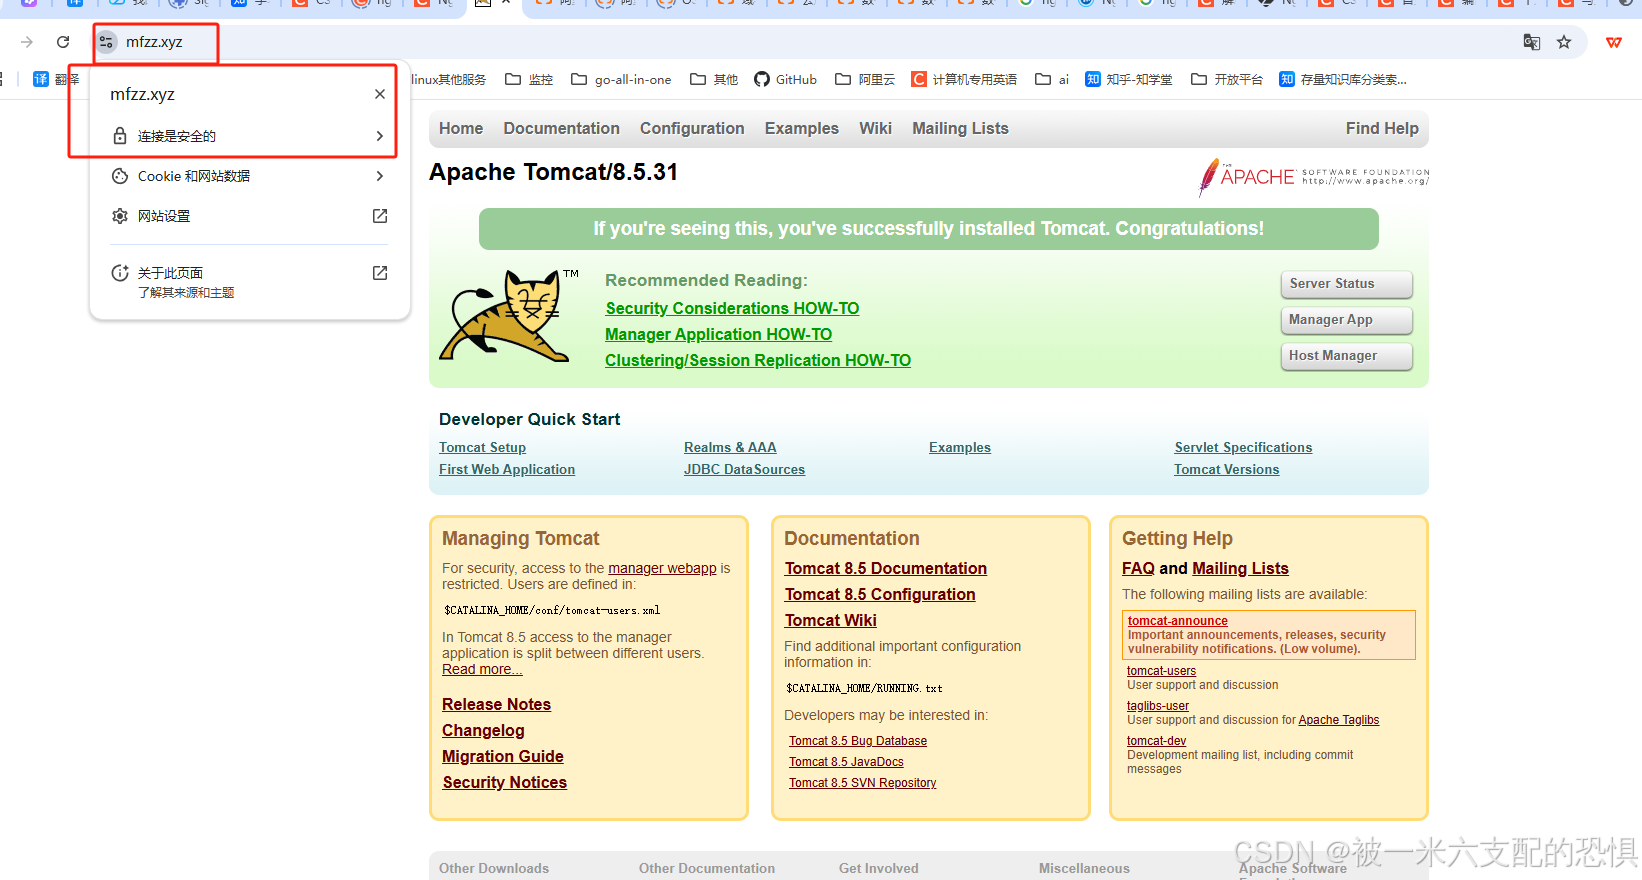The width and height of the screenshot is (1642, 880).
Task: Open Tomcat 8.5 Configuration link
Action: 880,595
